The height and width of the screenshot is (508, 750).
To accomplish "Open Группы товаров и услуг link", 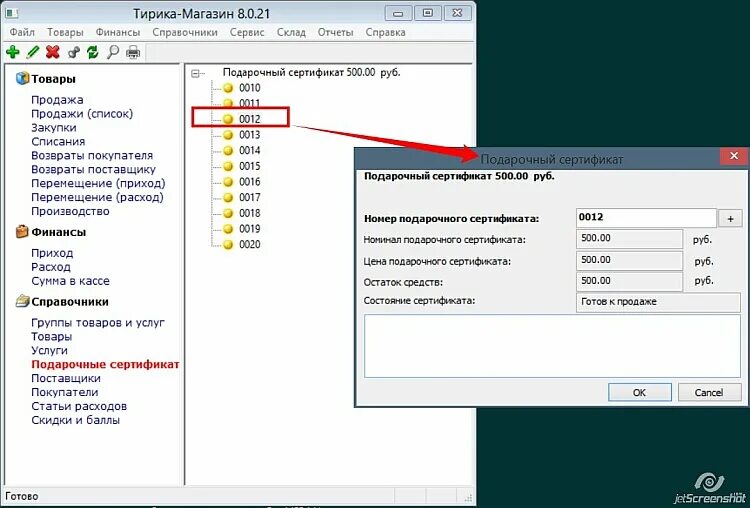I will [x=98, y=322].
